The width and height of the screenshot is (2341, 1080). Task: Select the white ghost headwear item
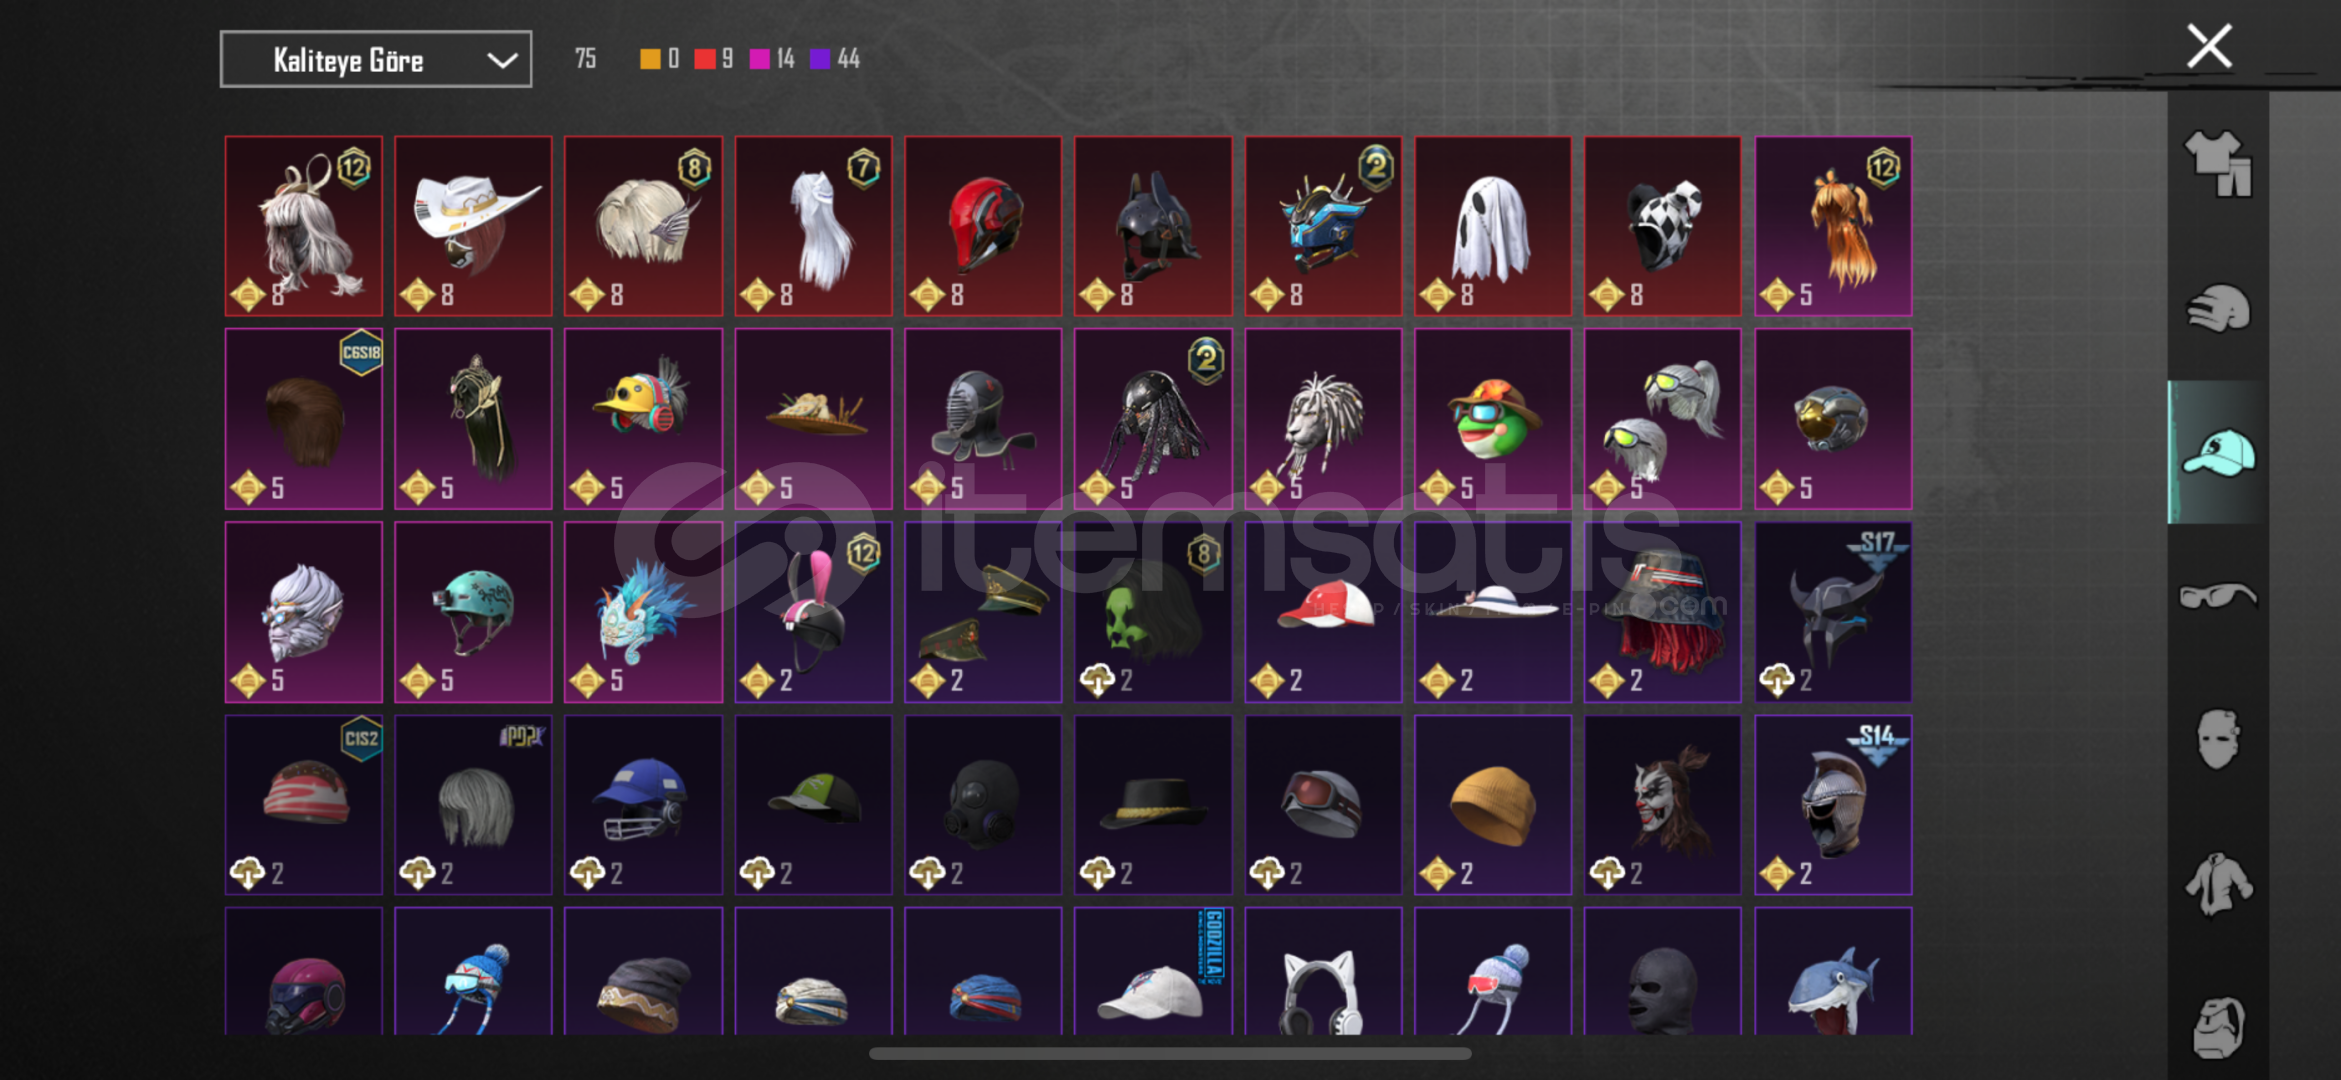(1492, 226)
